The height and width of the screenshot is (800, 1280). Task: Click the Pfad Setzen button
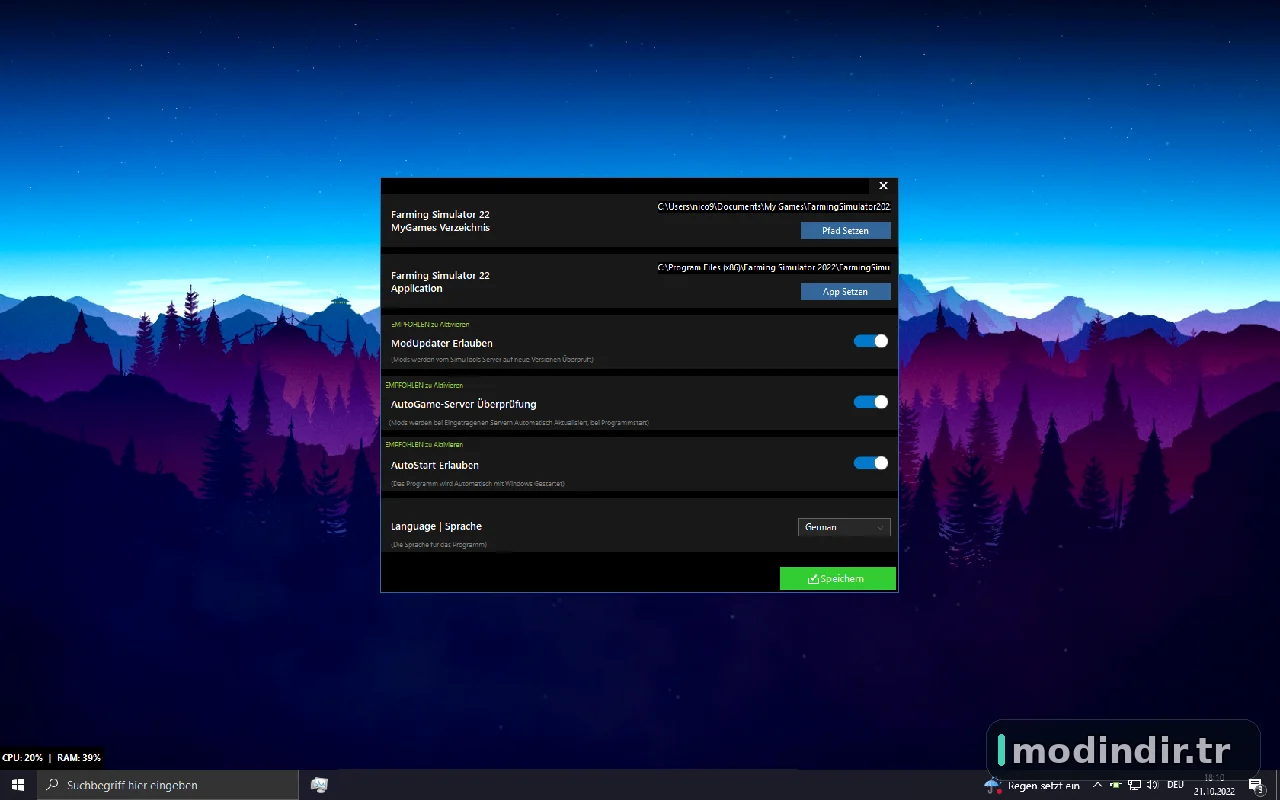point(845,231)
